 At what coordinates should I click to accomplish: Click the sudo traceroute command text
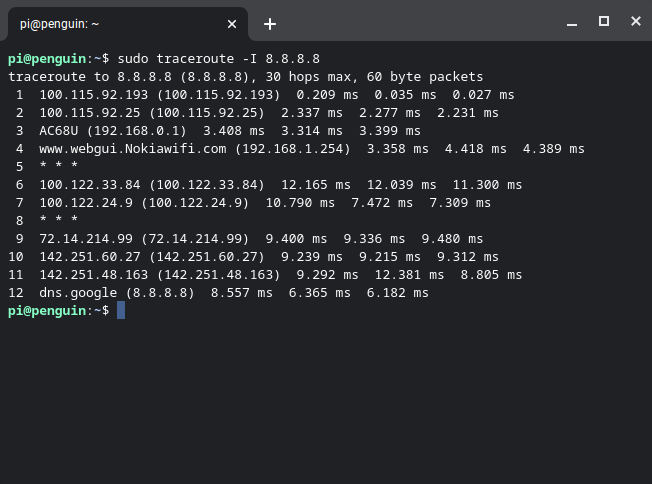[218, 59]
